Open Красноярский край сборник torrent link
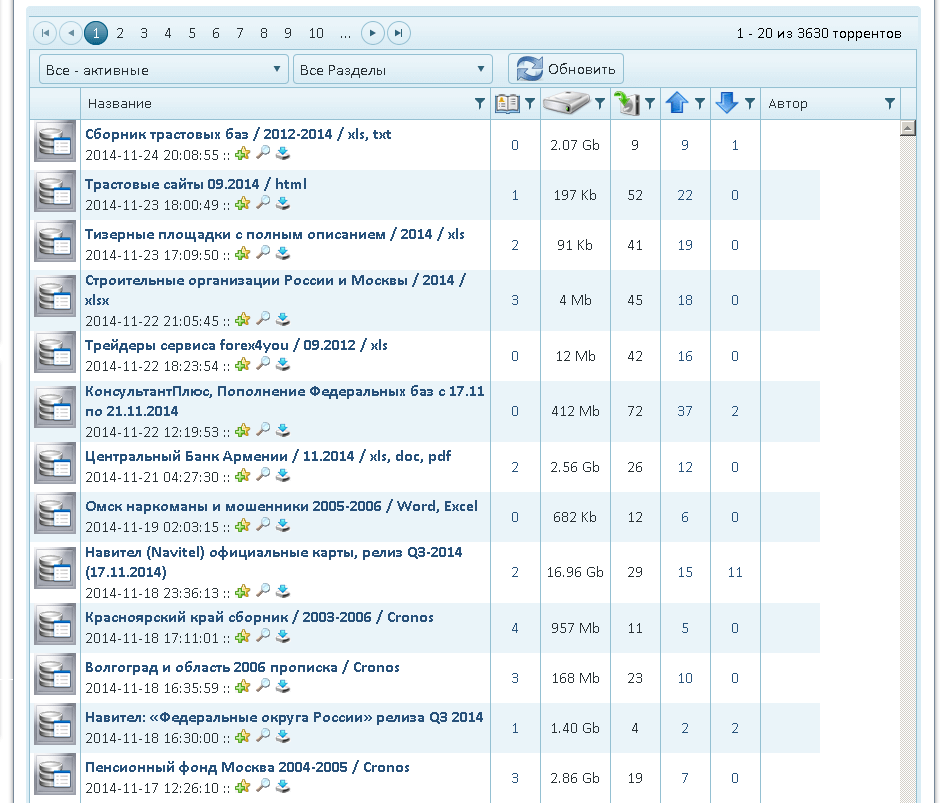943x803 pixels. pos(259,617)
